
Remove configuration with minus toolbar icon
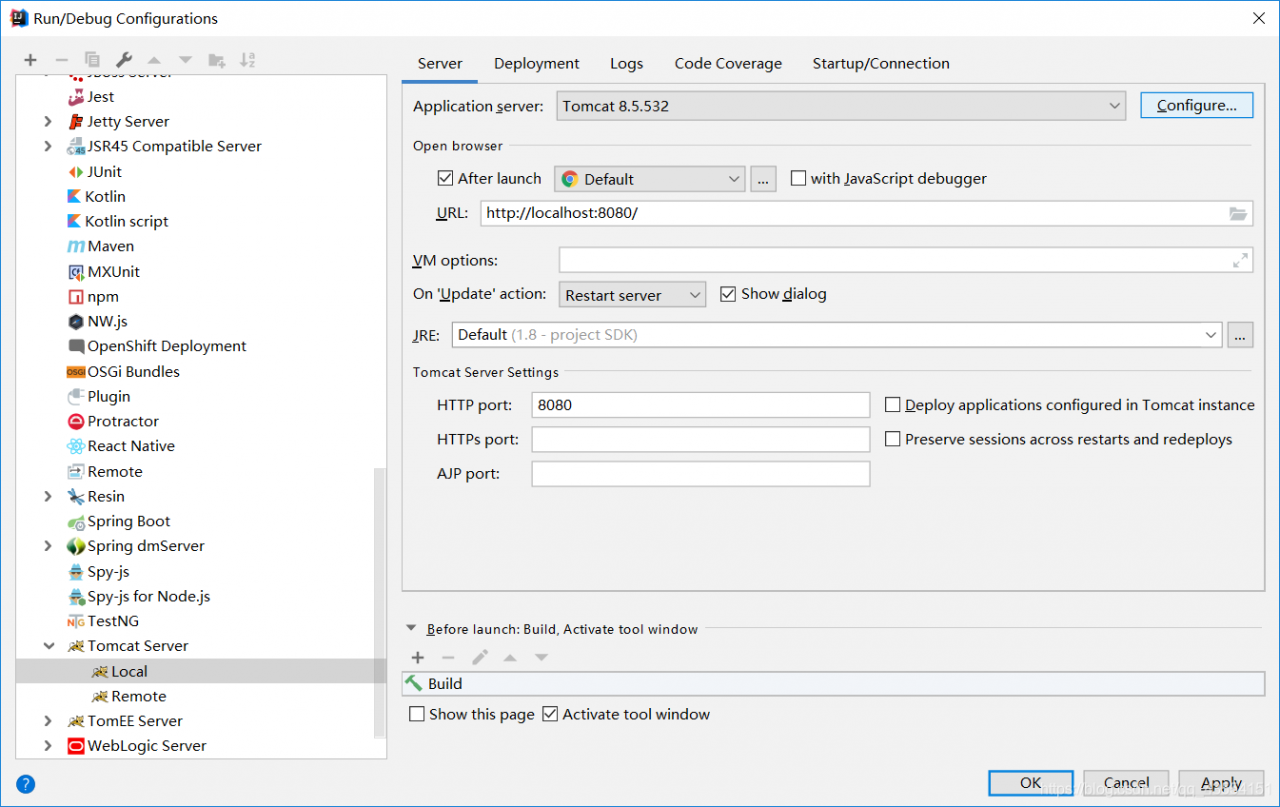pos(61,60)
